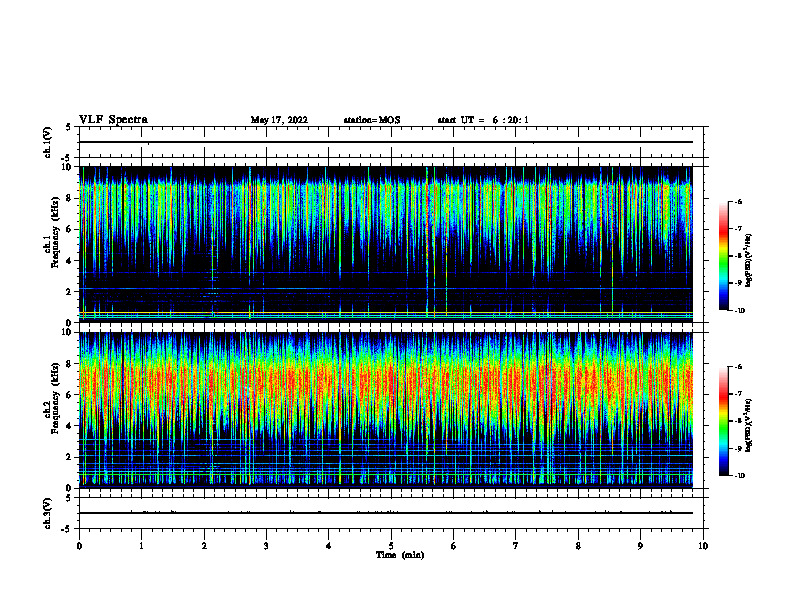Click the time axis tick label '5'
The height and width of the screenshot is (612, 792).
[391, 546]
